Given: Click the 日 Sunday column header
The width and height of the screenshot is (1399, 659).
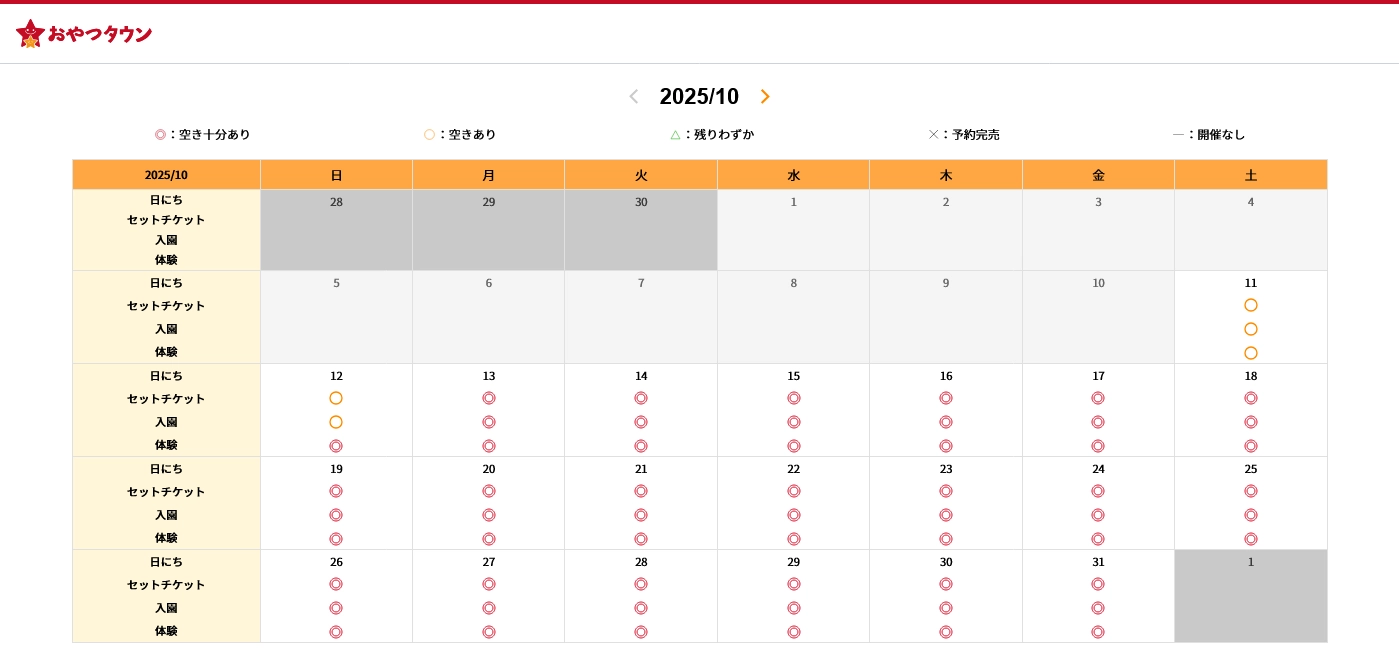Looking at the screenshot, I should (336, 175).
